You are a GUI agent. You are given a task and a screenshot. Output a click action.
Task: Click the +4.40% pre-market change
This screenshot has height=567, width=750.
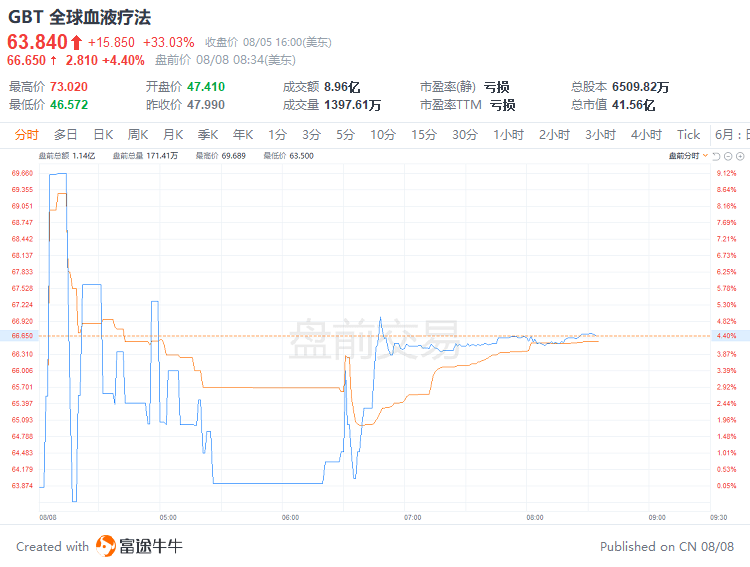point(123,60)
